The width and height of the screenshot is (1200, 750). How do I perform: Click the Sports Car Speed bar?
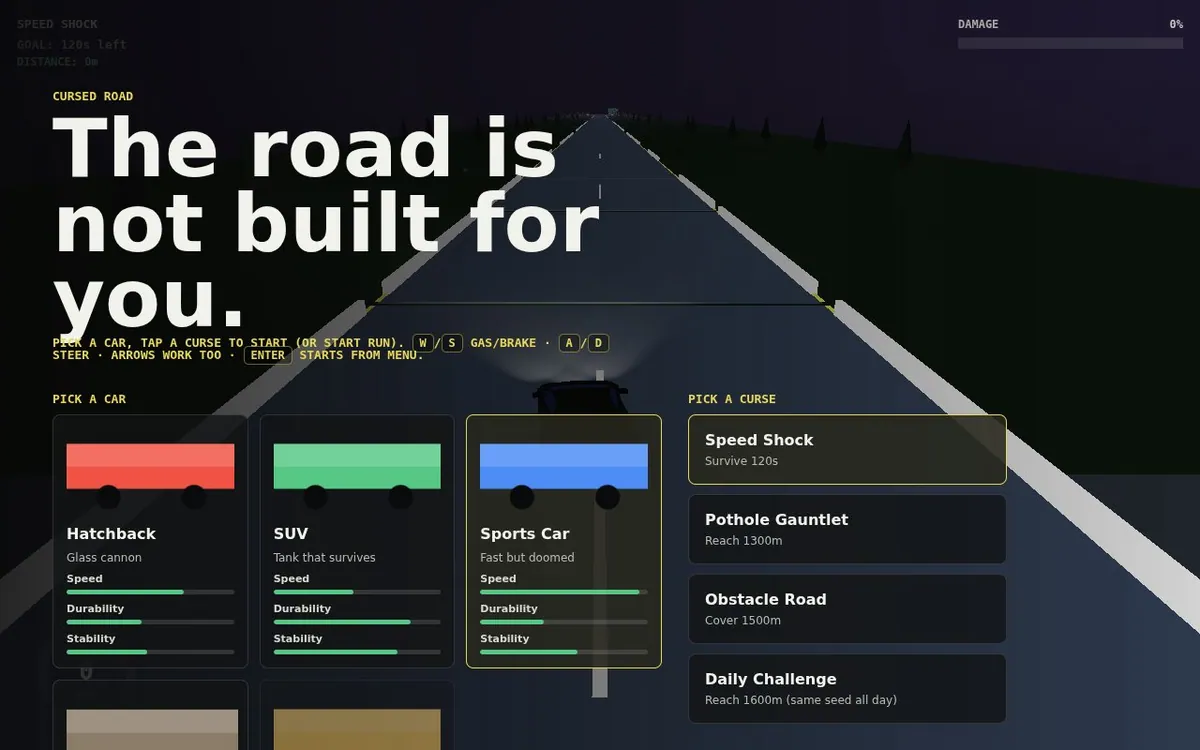tap(564, 592)
